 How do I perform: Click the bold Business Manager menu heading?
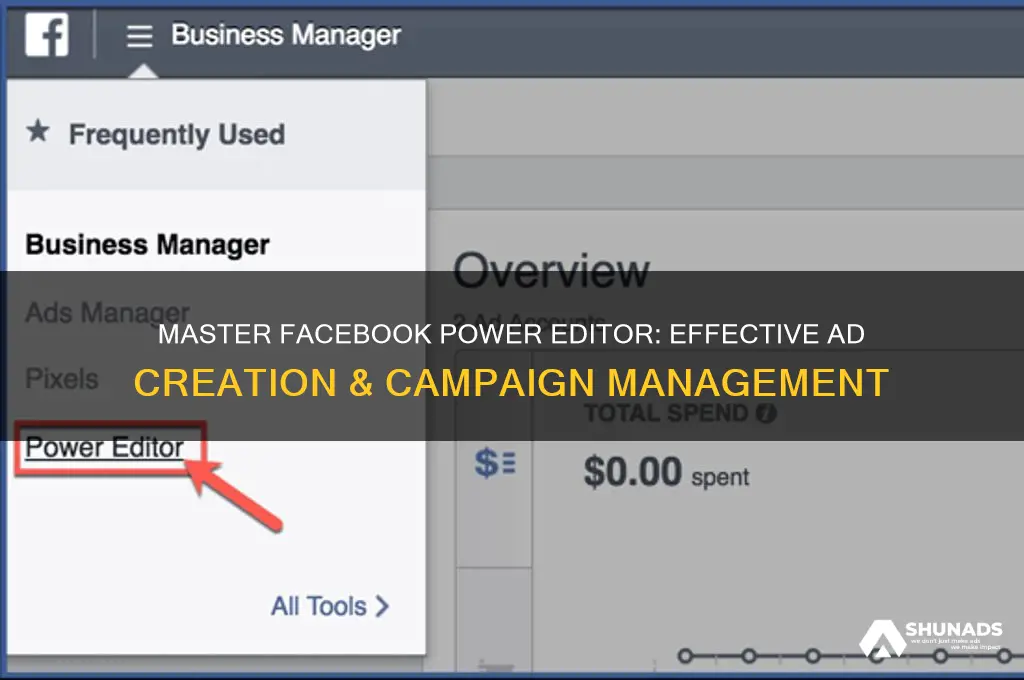[x=148, y=245]
